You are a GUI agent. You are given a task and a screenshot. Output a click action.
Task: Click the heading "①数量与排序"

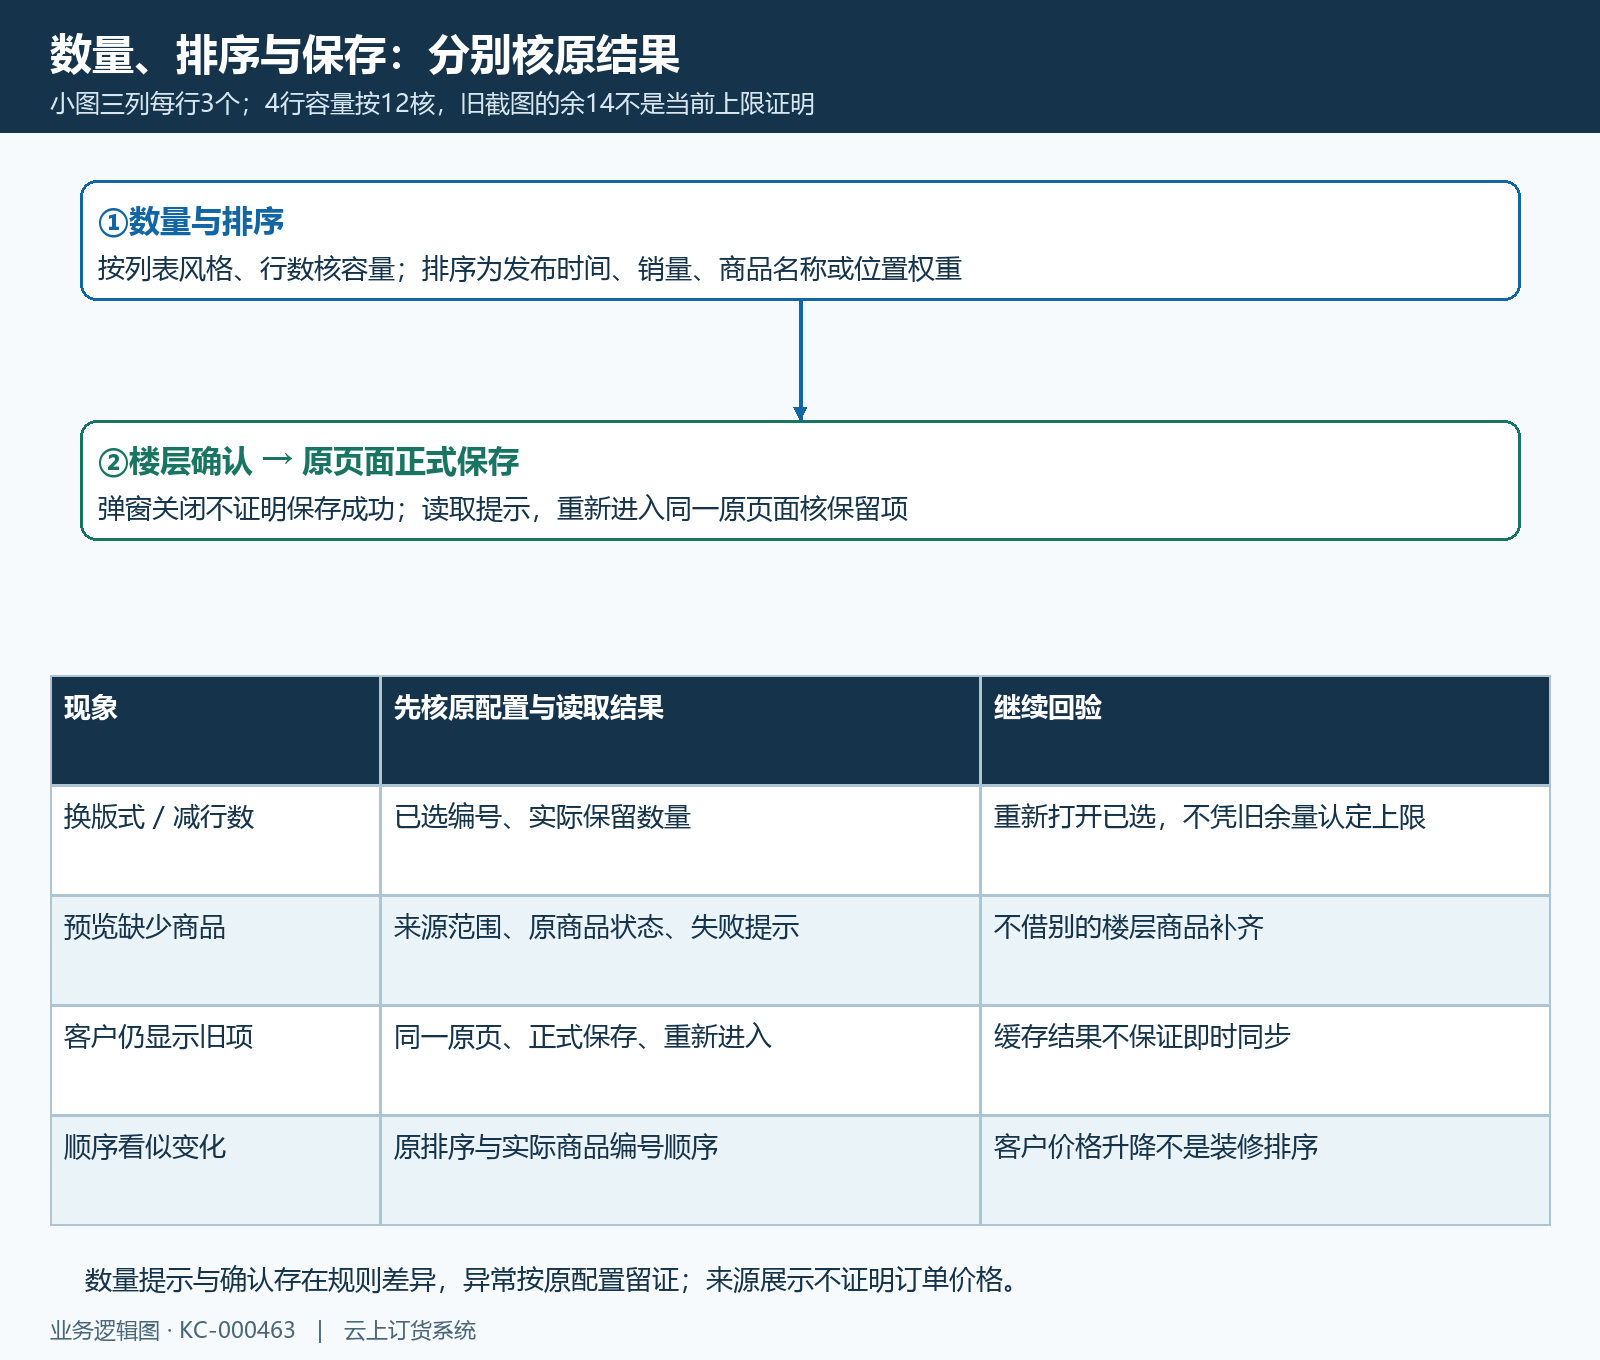point(191,221)
